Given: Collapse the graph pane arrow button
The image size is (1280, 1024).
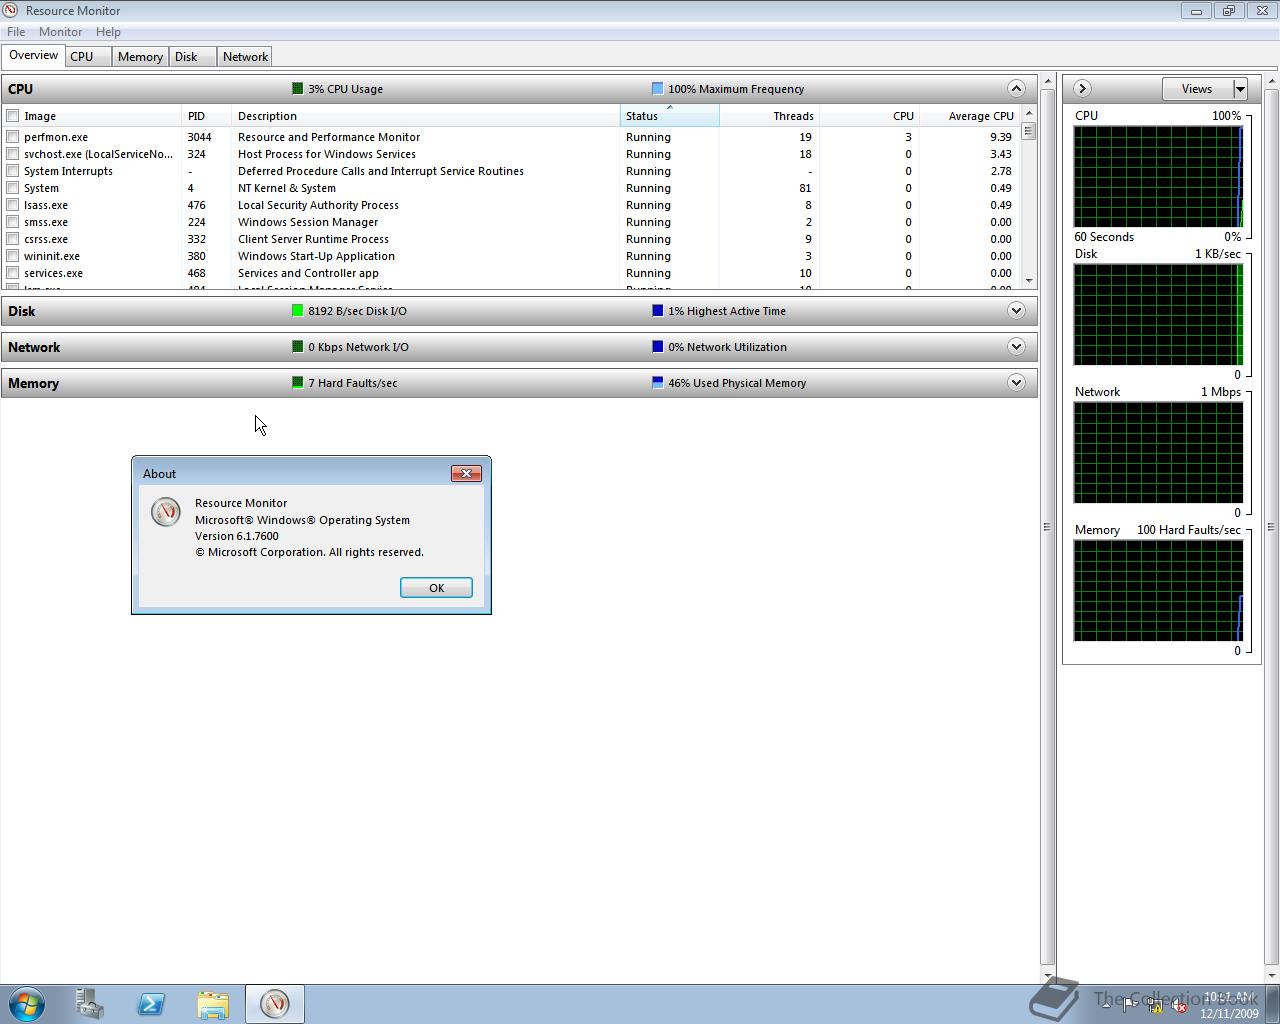Looking at the screenshot, I should (x=1081, y=88).
